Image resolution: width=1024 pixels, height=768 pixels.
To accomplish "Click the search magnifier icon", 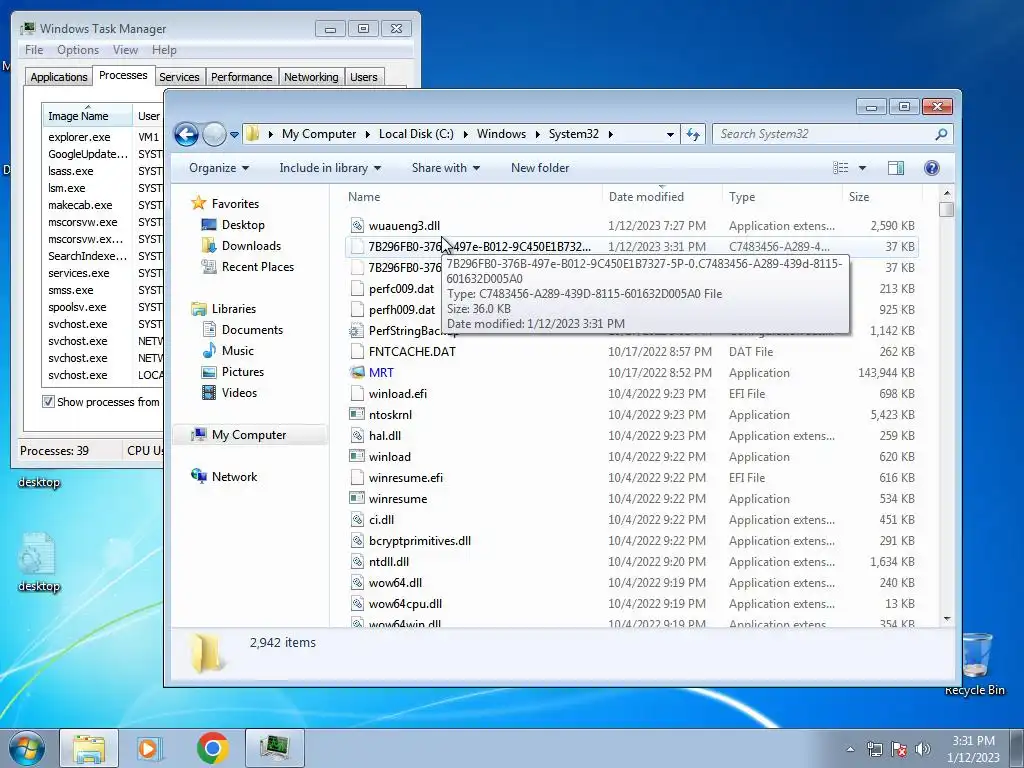I will 941,135.
